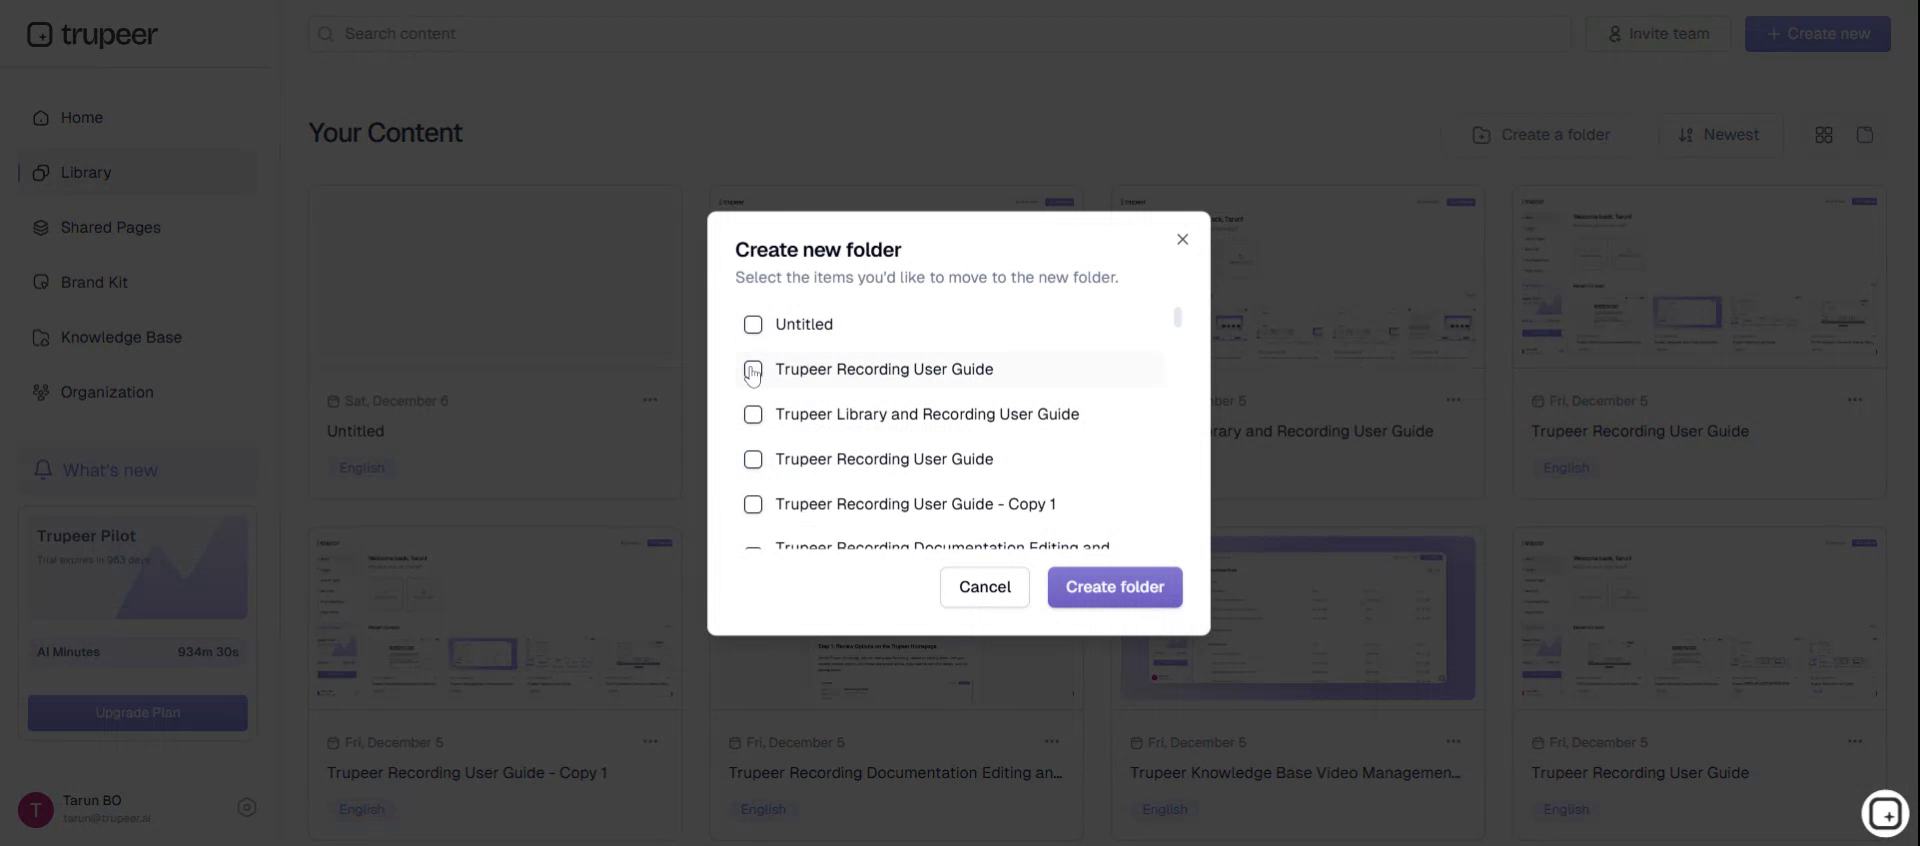1920x846 pixels.
Task: Click the Home house icon
Action: click(x=41, y=118)
